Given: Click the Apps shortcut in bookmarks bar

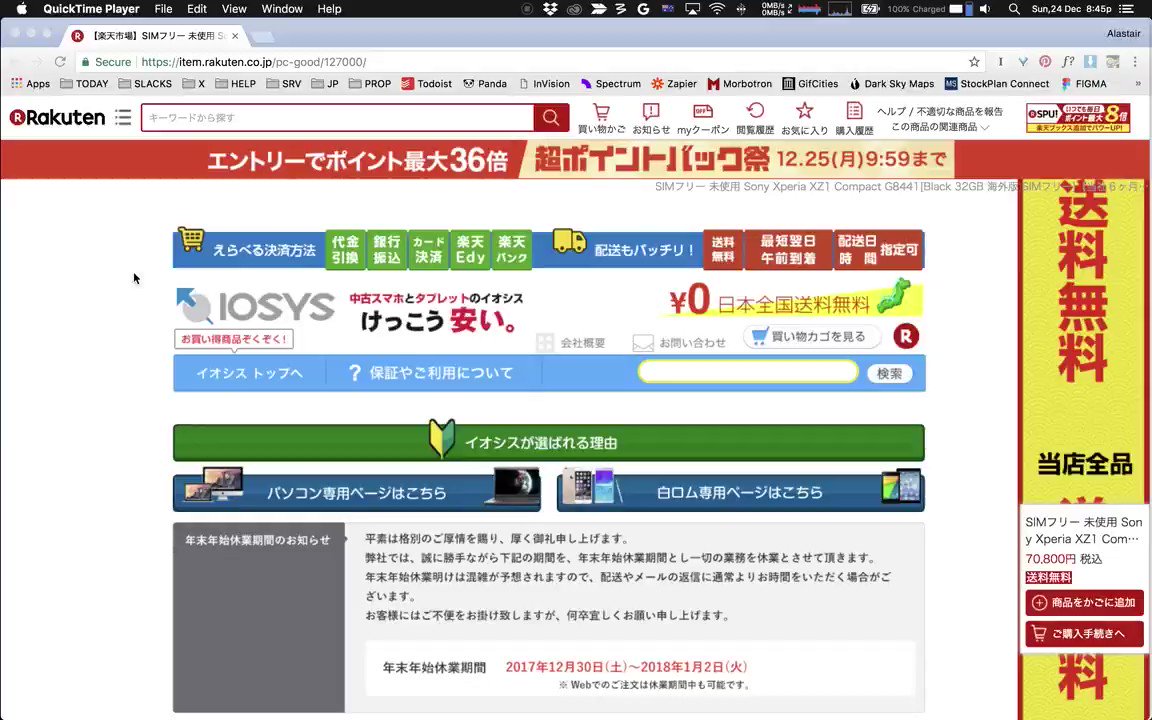Looking at the screenshot, I should click(x=30, y=84).
